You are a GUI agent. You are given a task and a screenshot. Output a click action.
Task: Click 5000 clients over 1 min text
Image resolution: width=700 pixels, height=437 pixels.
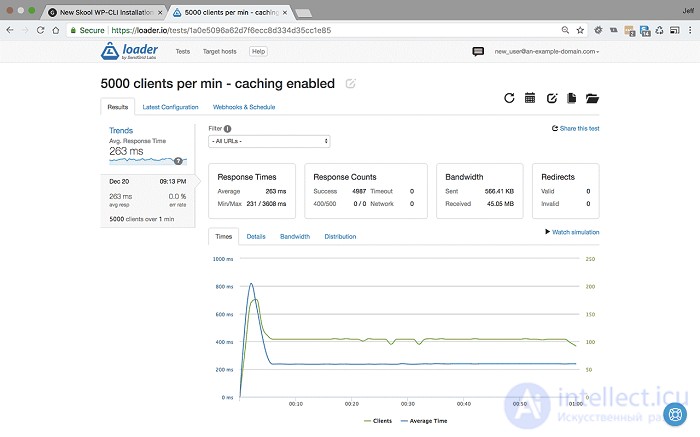(x=142, y=219)
